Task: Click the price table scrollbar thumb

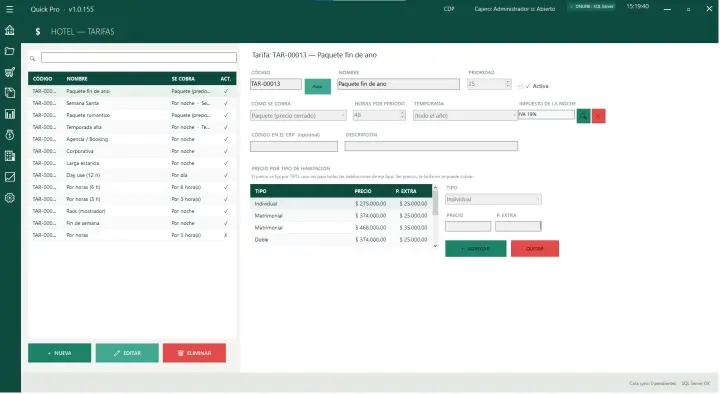Action: click(x=435, y=203)
